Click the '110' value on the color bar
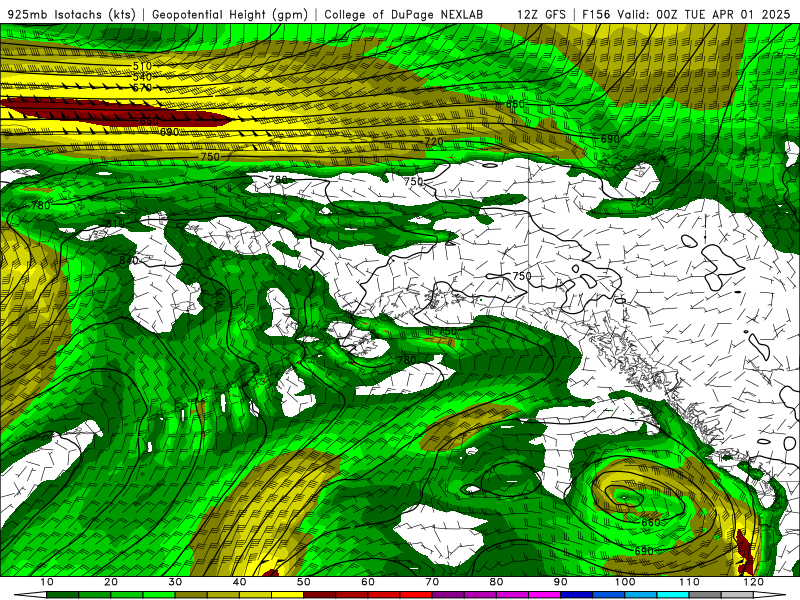 pyautogui.click(x=689, y=582)
